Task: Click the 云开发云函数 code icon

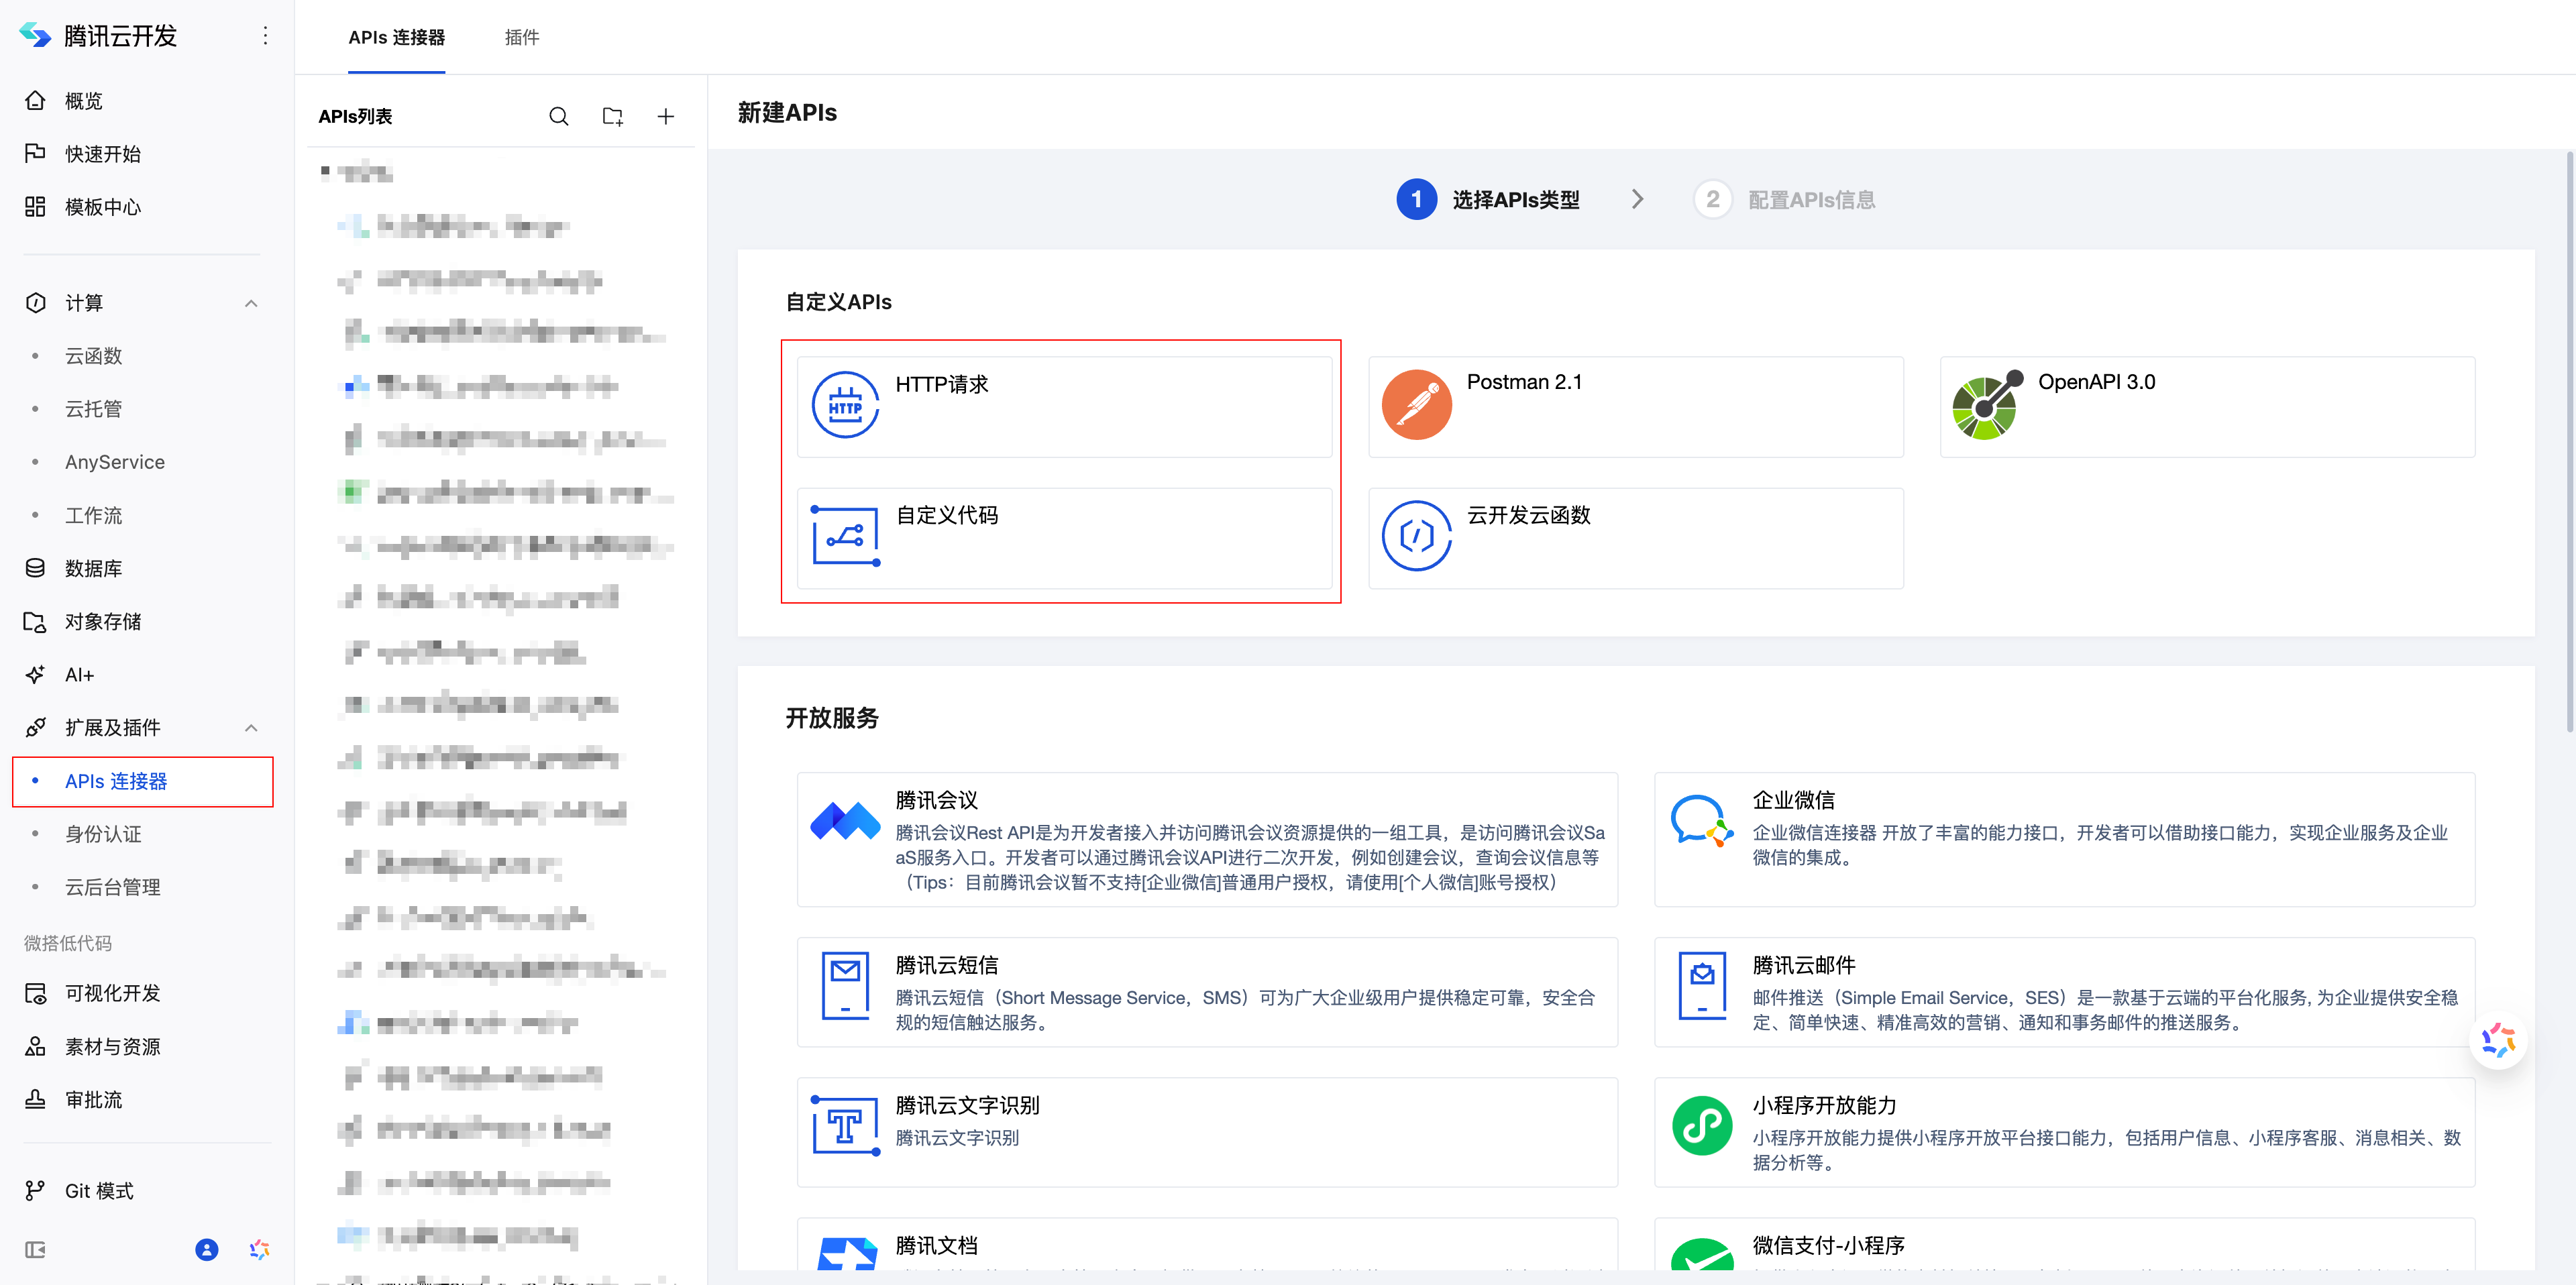Action: point(1416,536)
